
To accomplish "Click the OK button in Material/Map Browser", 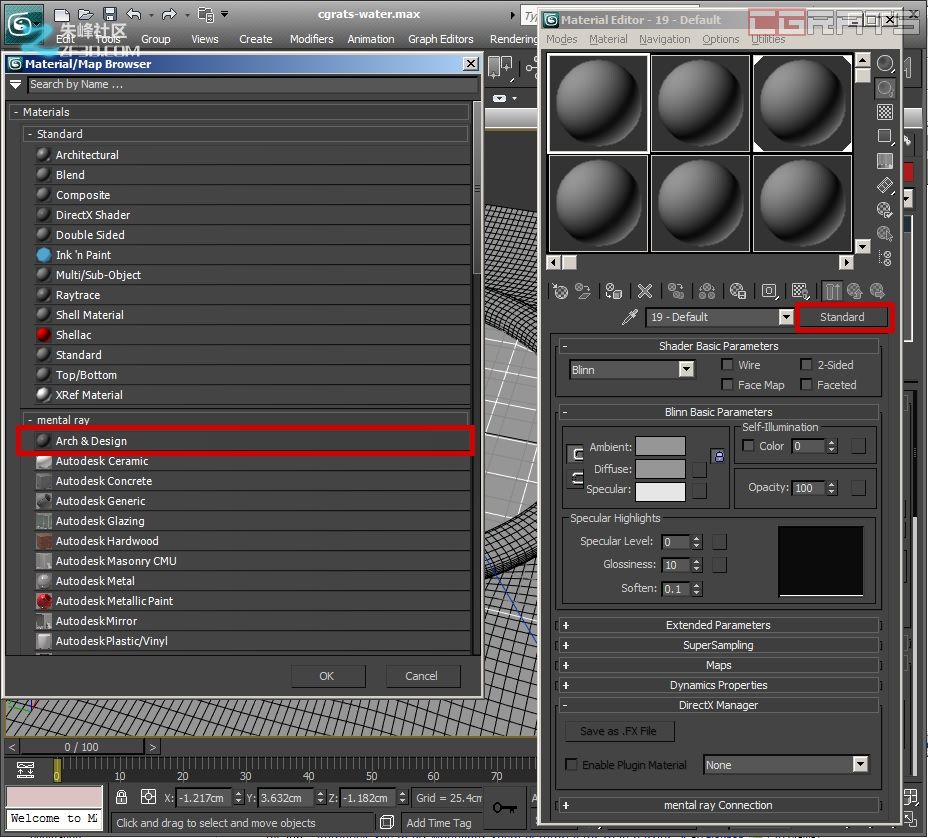I will coord(327,676).
